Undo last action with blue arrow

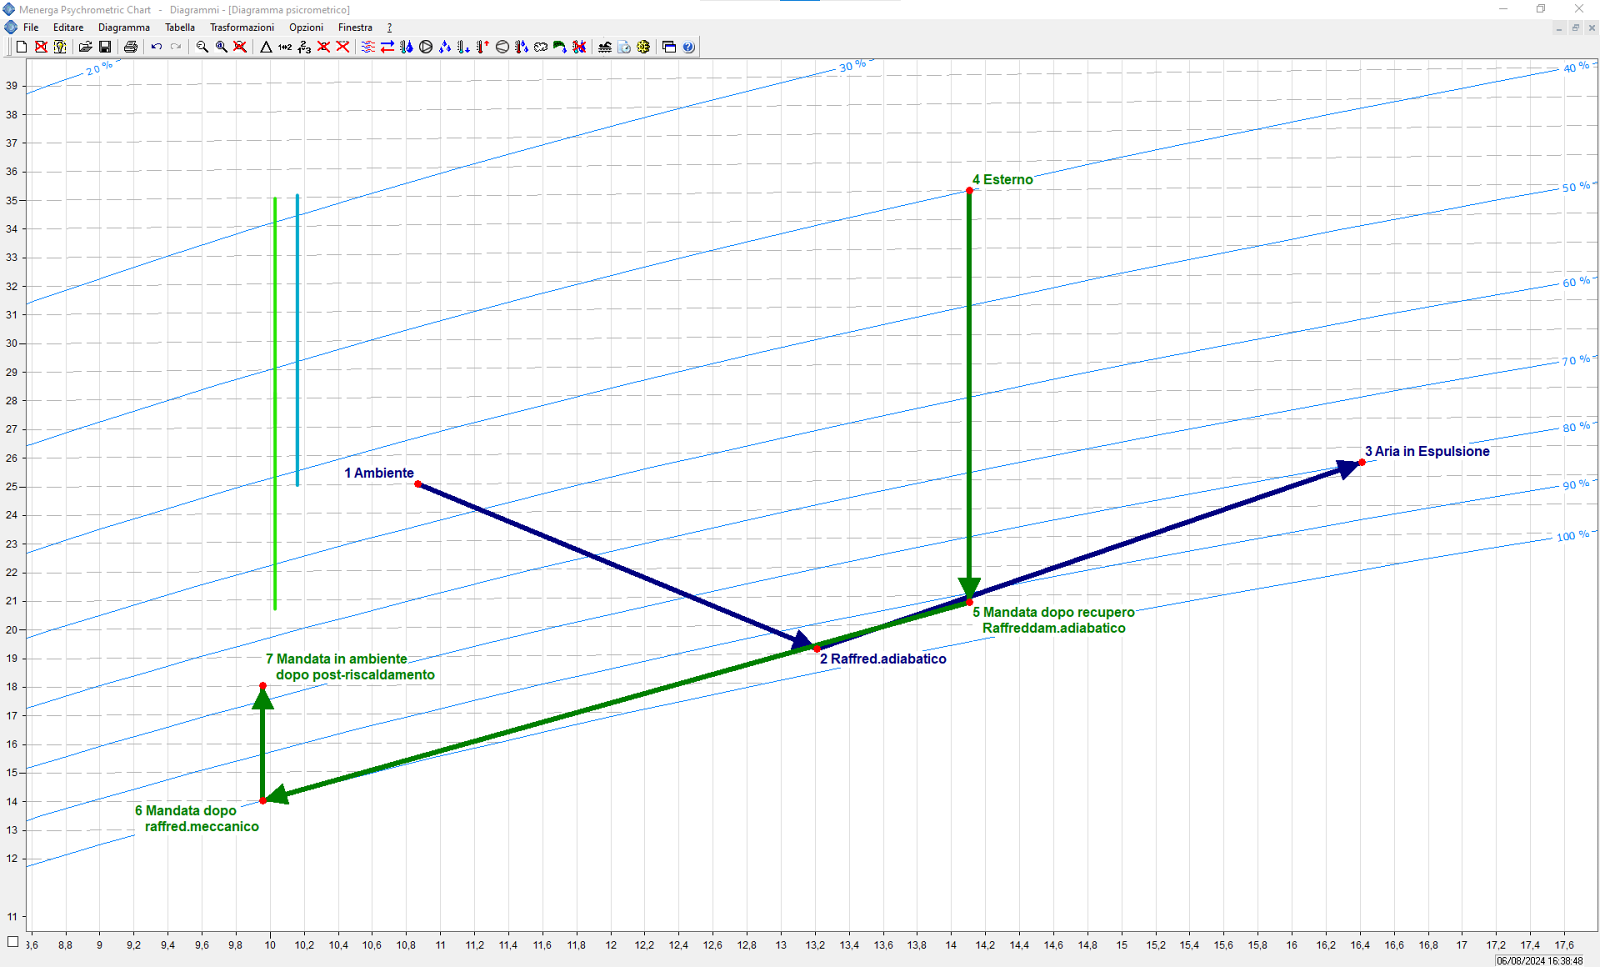click(x=156, y=47)
